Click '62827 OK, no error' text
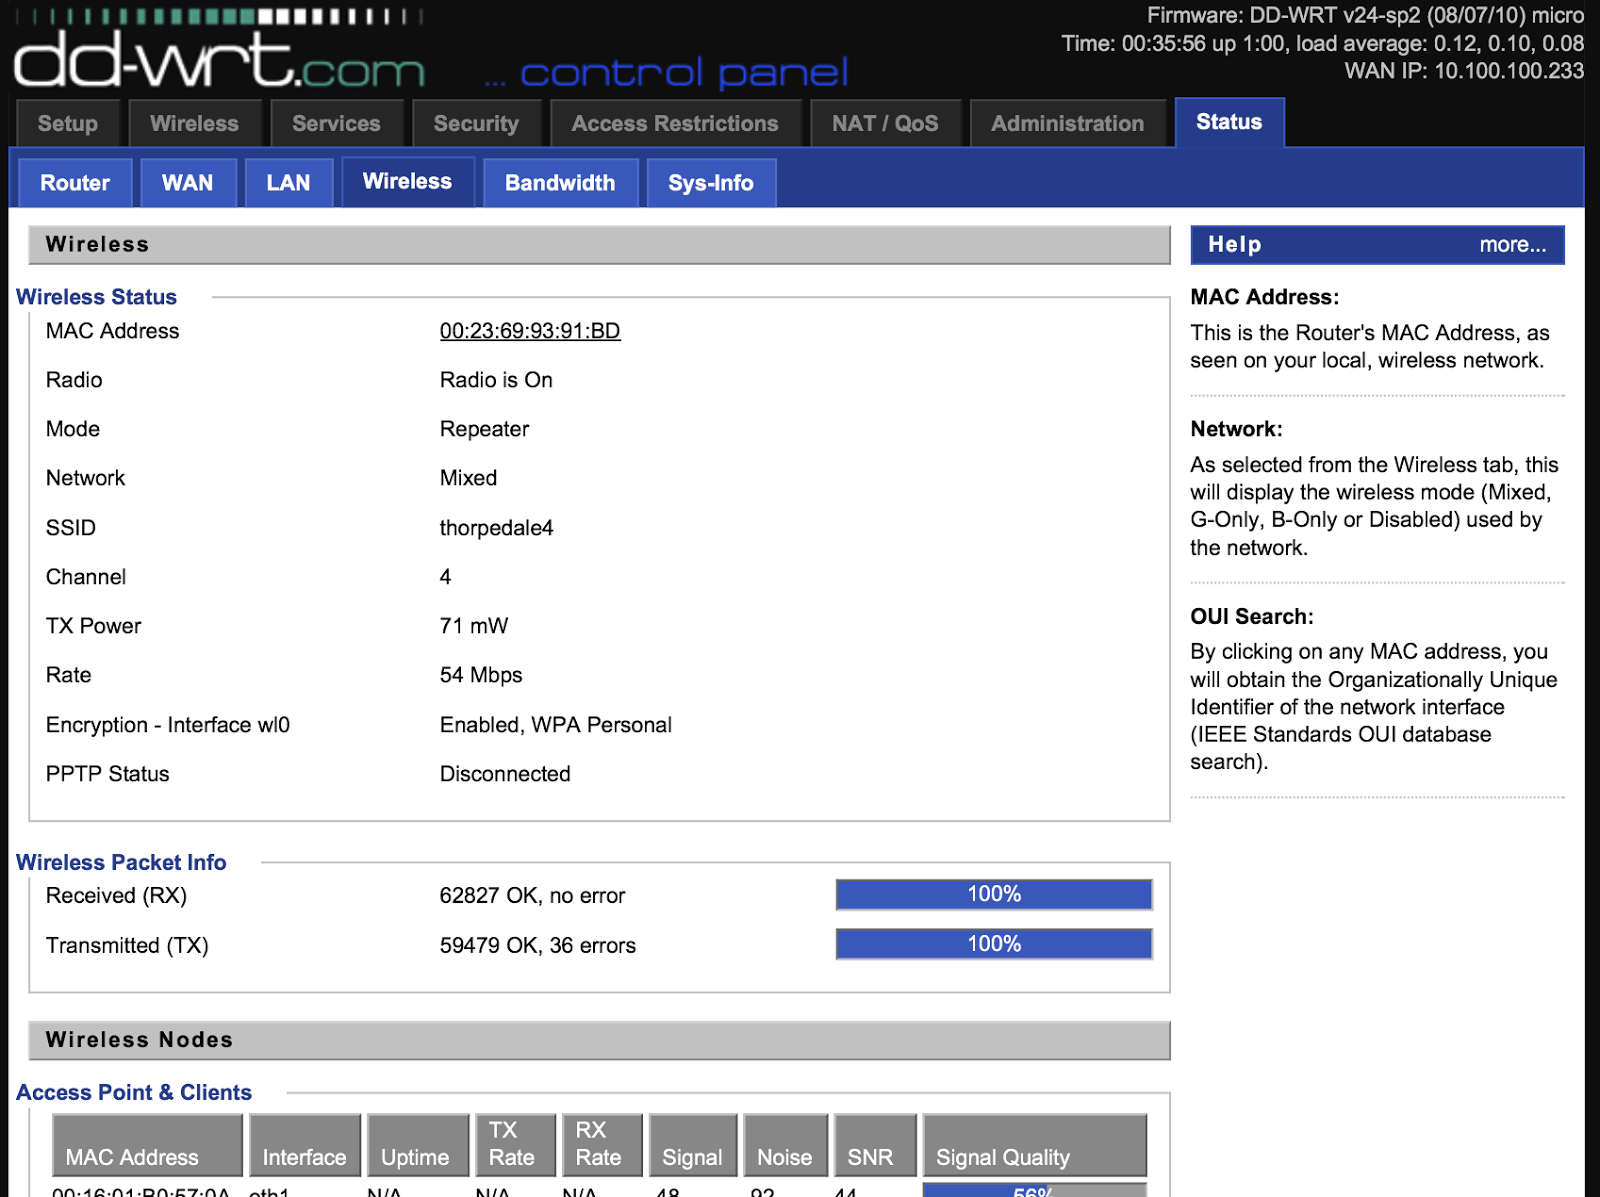 [x=532, y=896]
